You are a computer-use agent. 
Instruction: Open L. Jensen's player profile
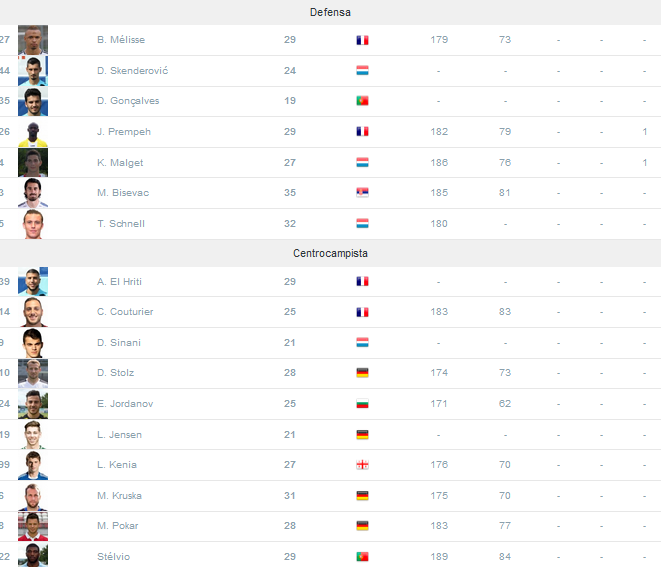119,435
